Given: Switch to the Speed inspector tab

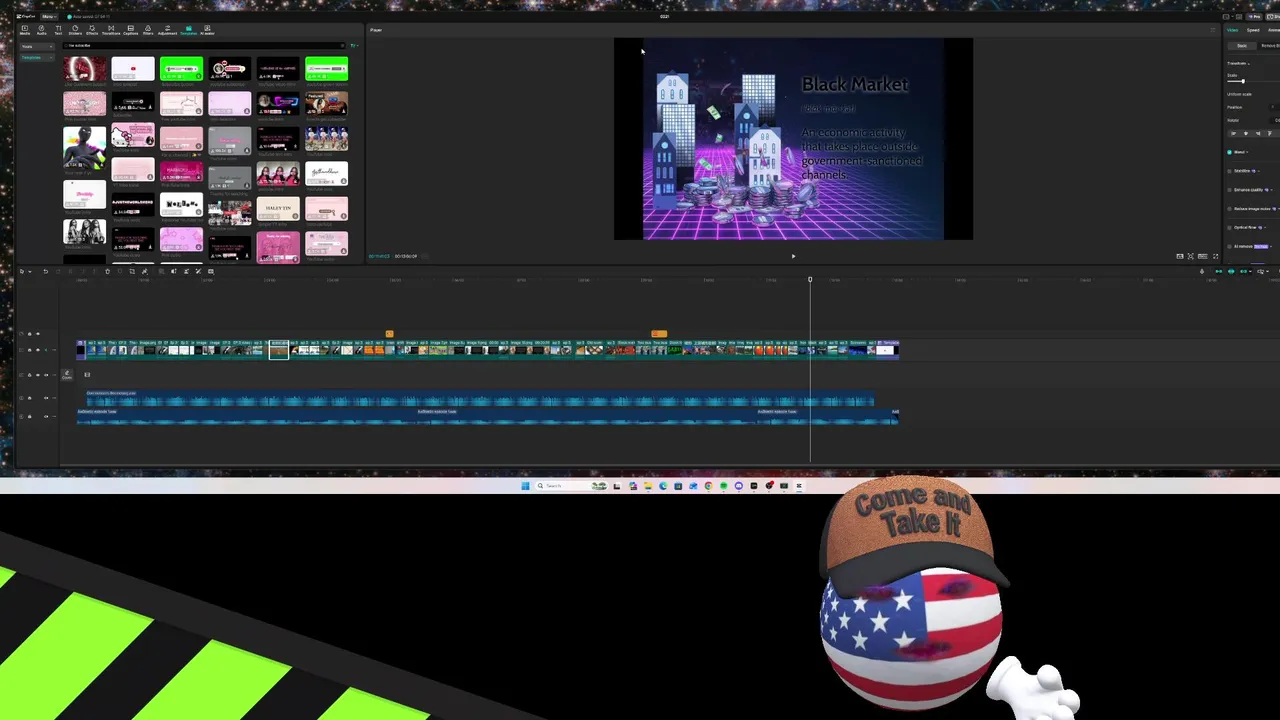Looking at the screenshot, I should tap(1253, 30).
